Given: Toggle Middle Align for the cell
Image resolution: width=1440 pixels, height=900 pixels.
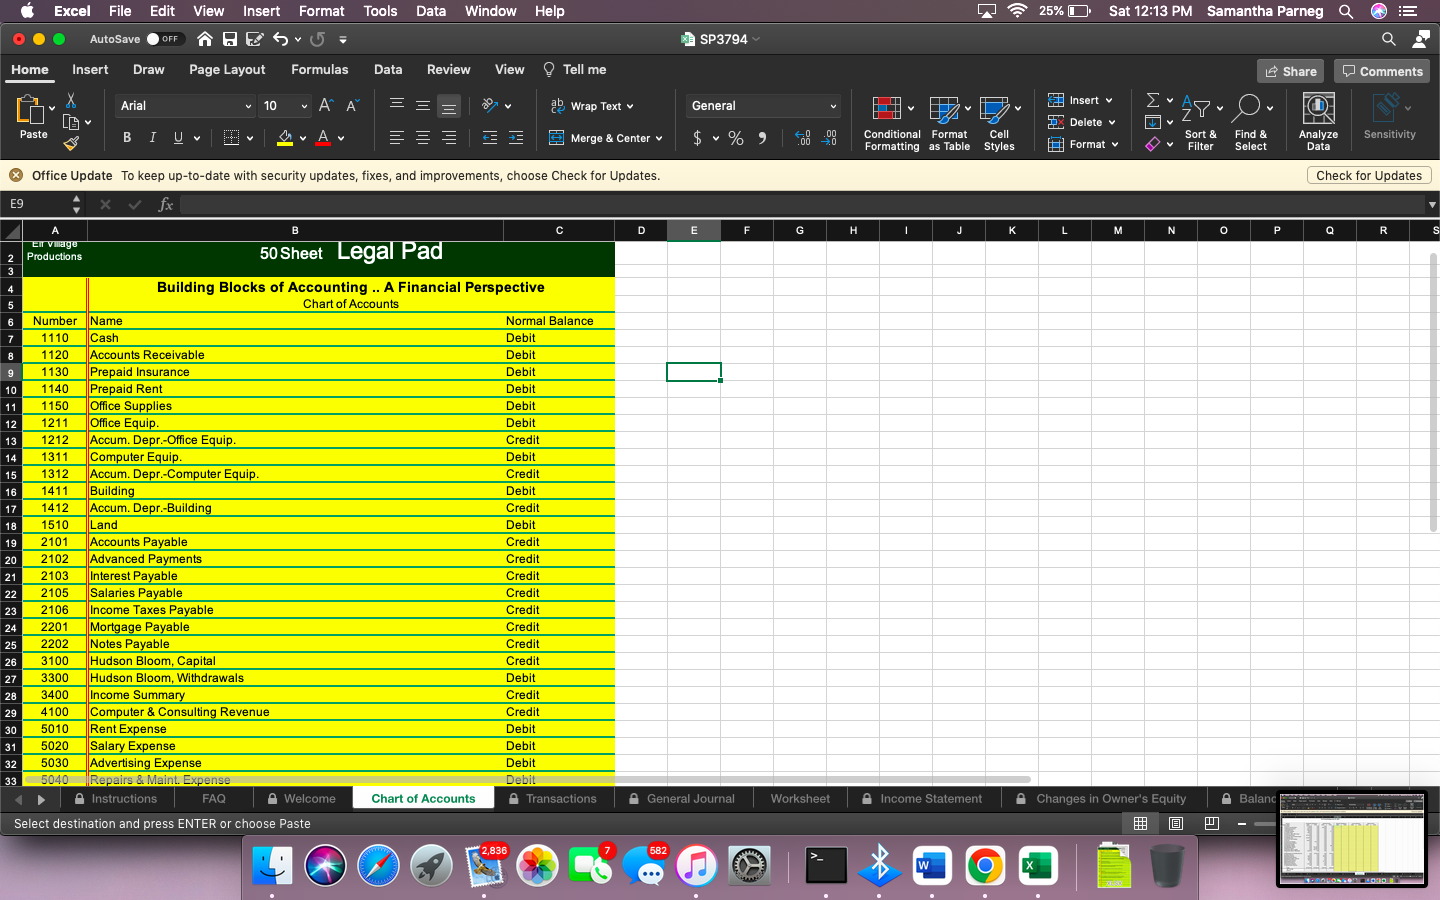Looking at the screenshot, I should point(423,105).
